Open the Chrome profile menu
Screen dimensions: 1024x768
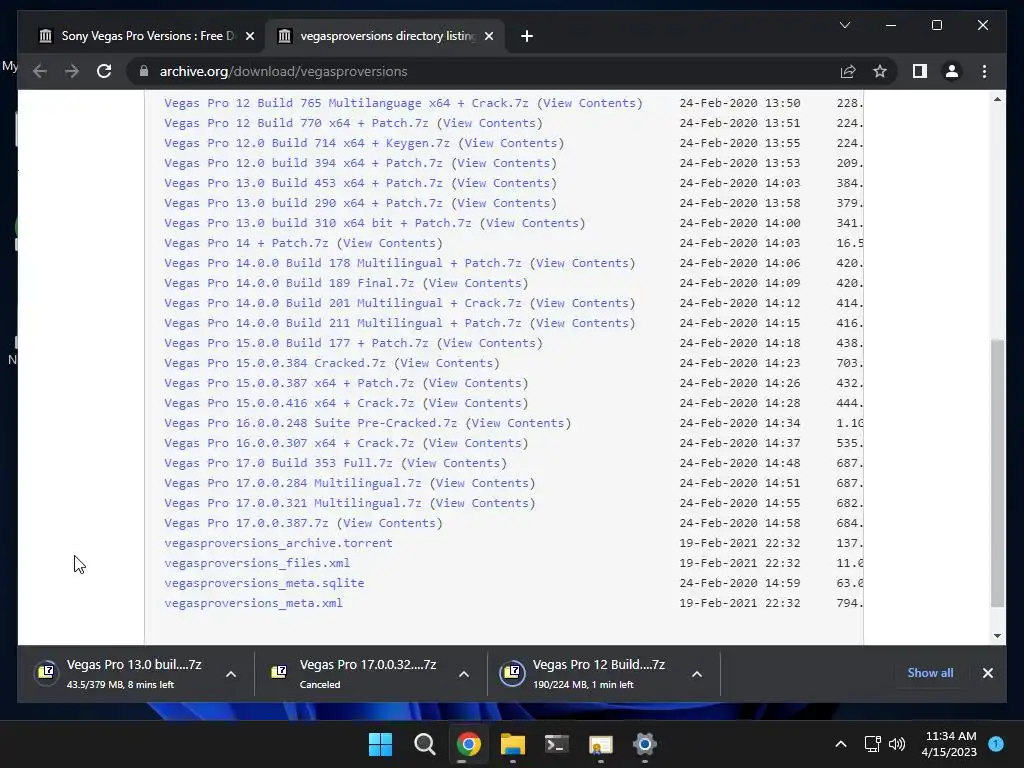tap(952, 71)
